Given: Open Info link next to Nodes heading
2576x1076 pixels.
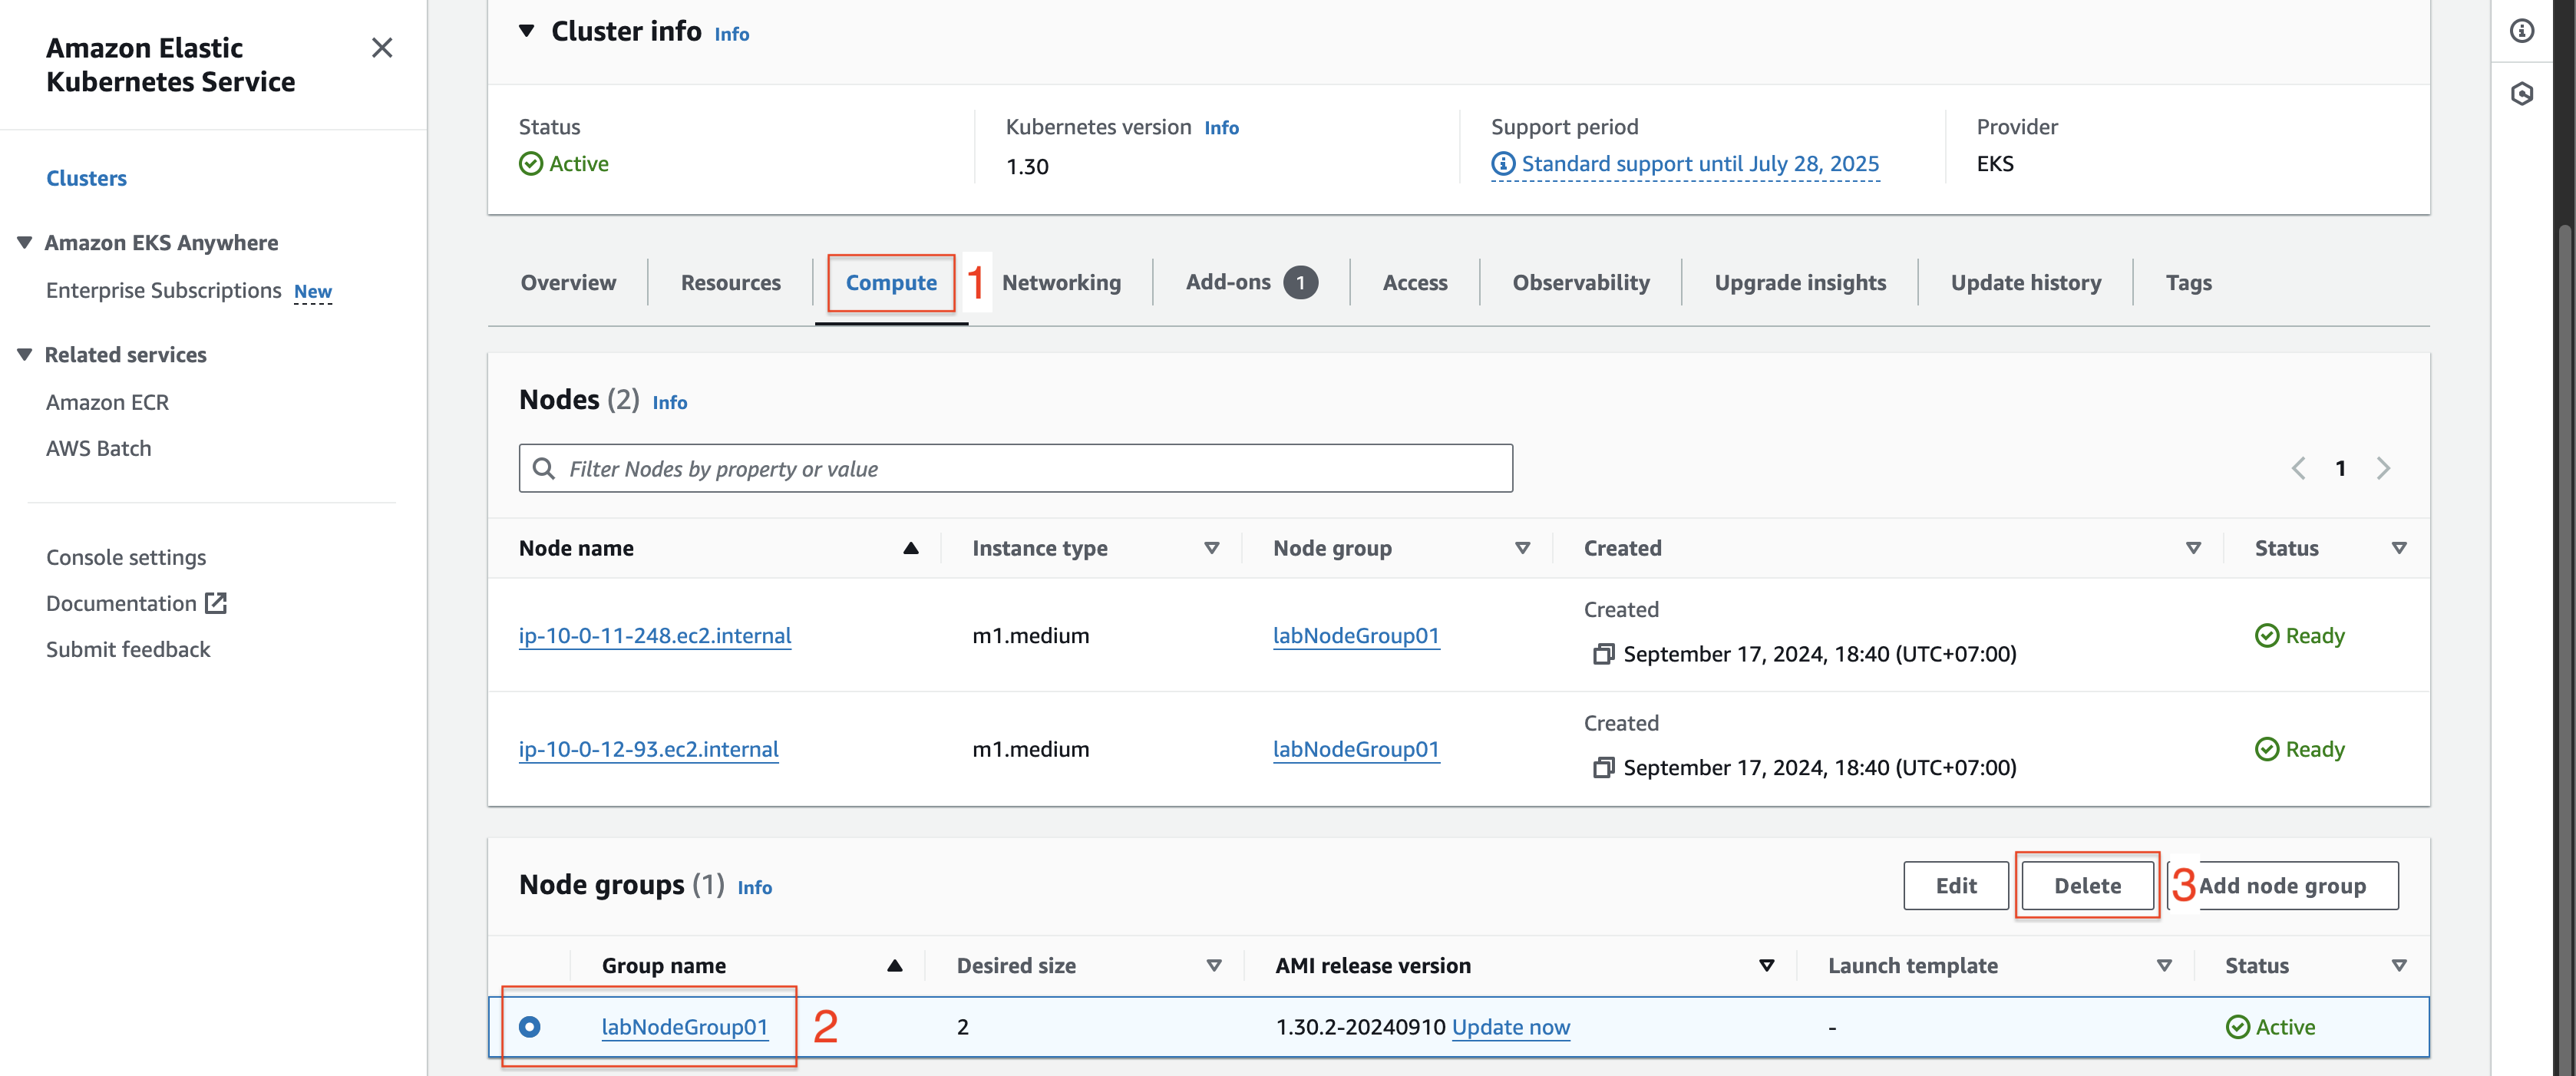Looking at the screenshot, I should pos(670,402).
